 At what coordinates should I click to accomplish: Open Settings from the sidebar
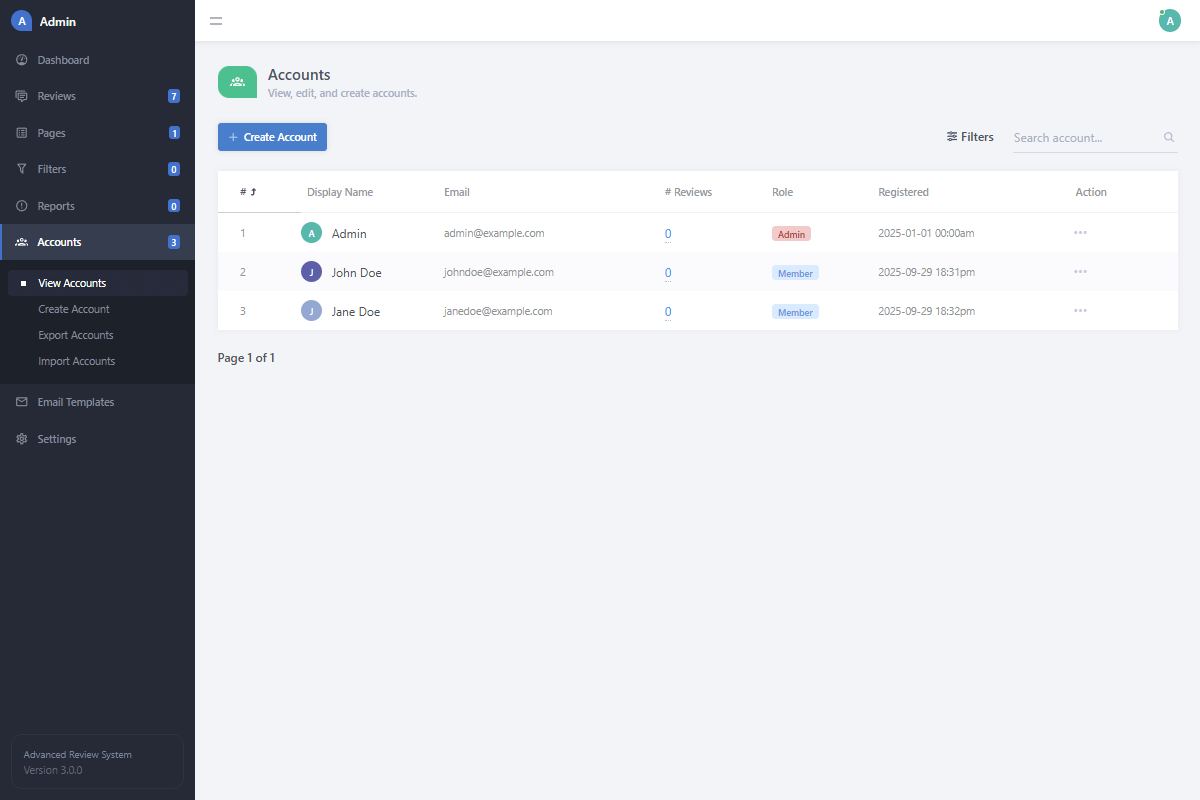[x=56, y=438]
